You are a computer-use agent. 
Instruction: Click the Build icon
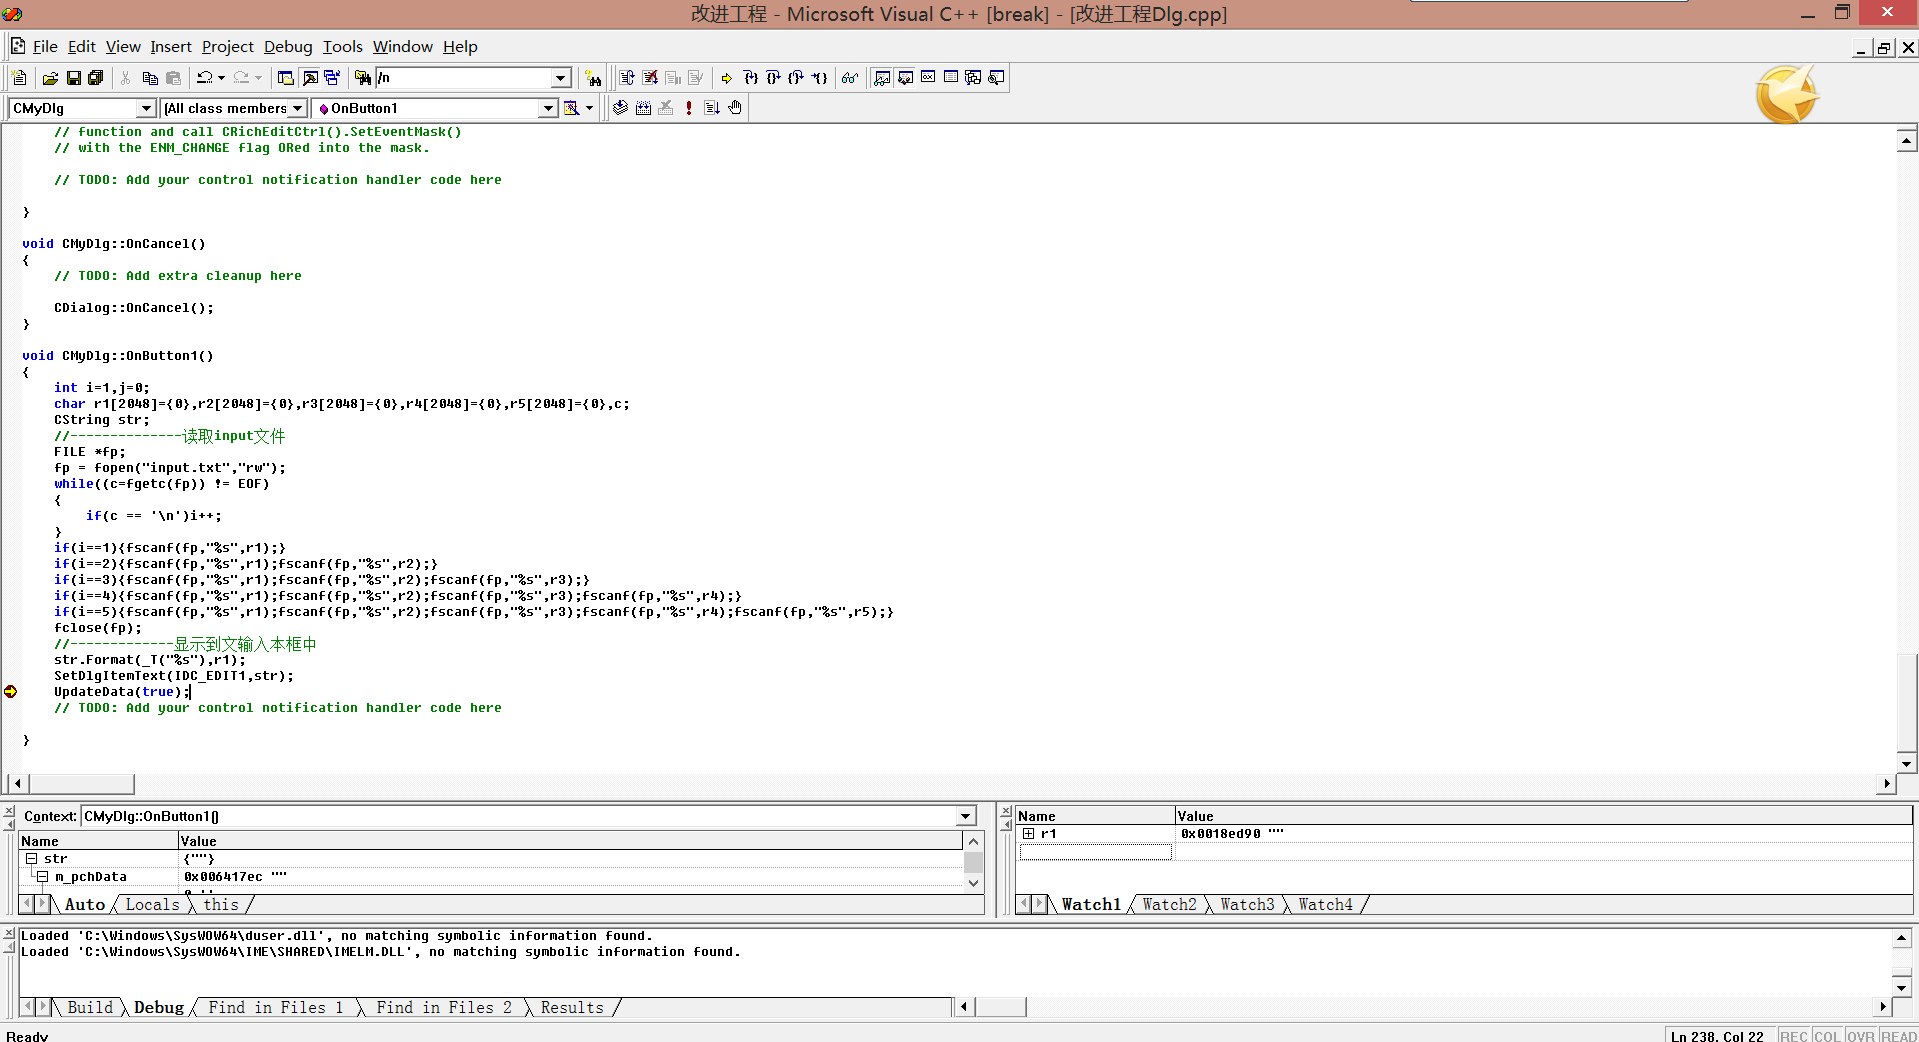643,108
